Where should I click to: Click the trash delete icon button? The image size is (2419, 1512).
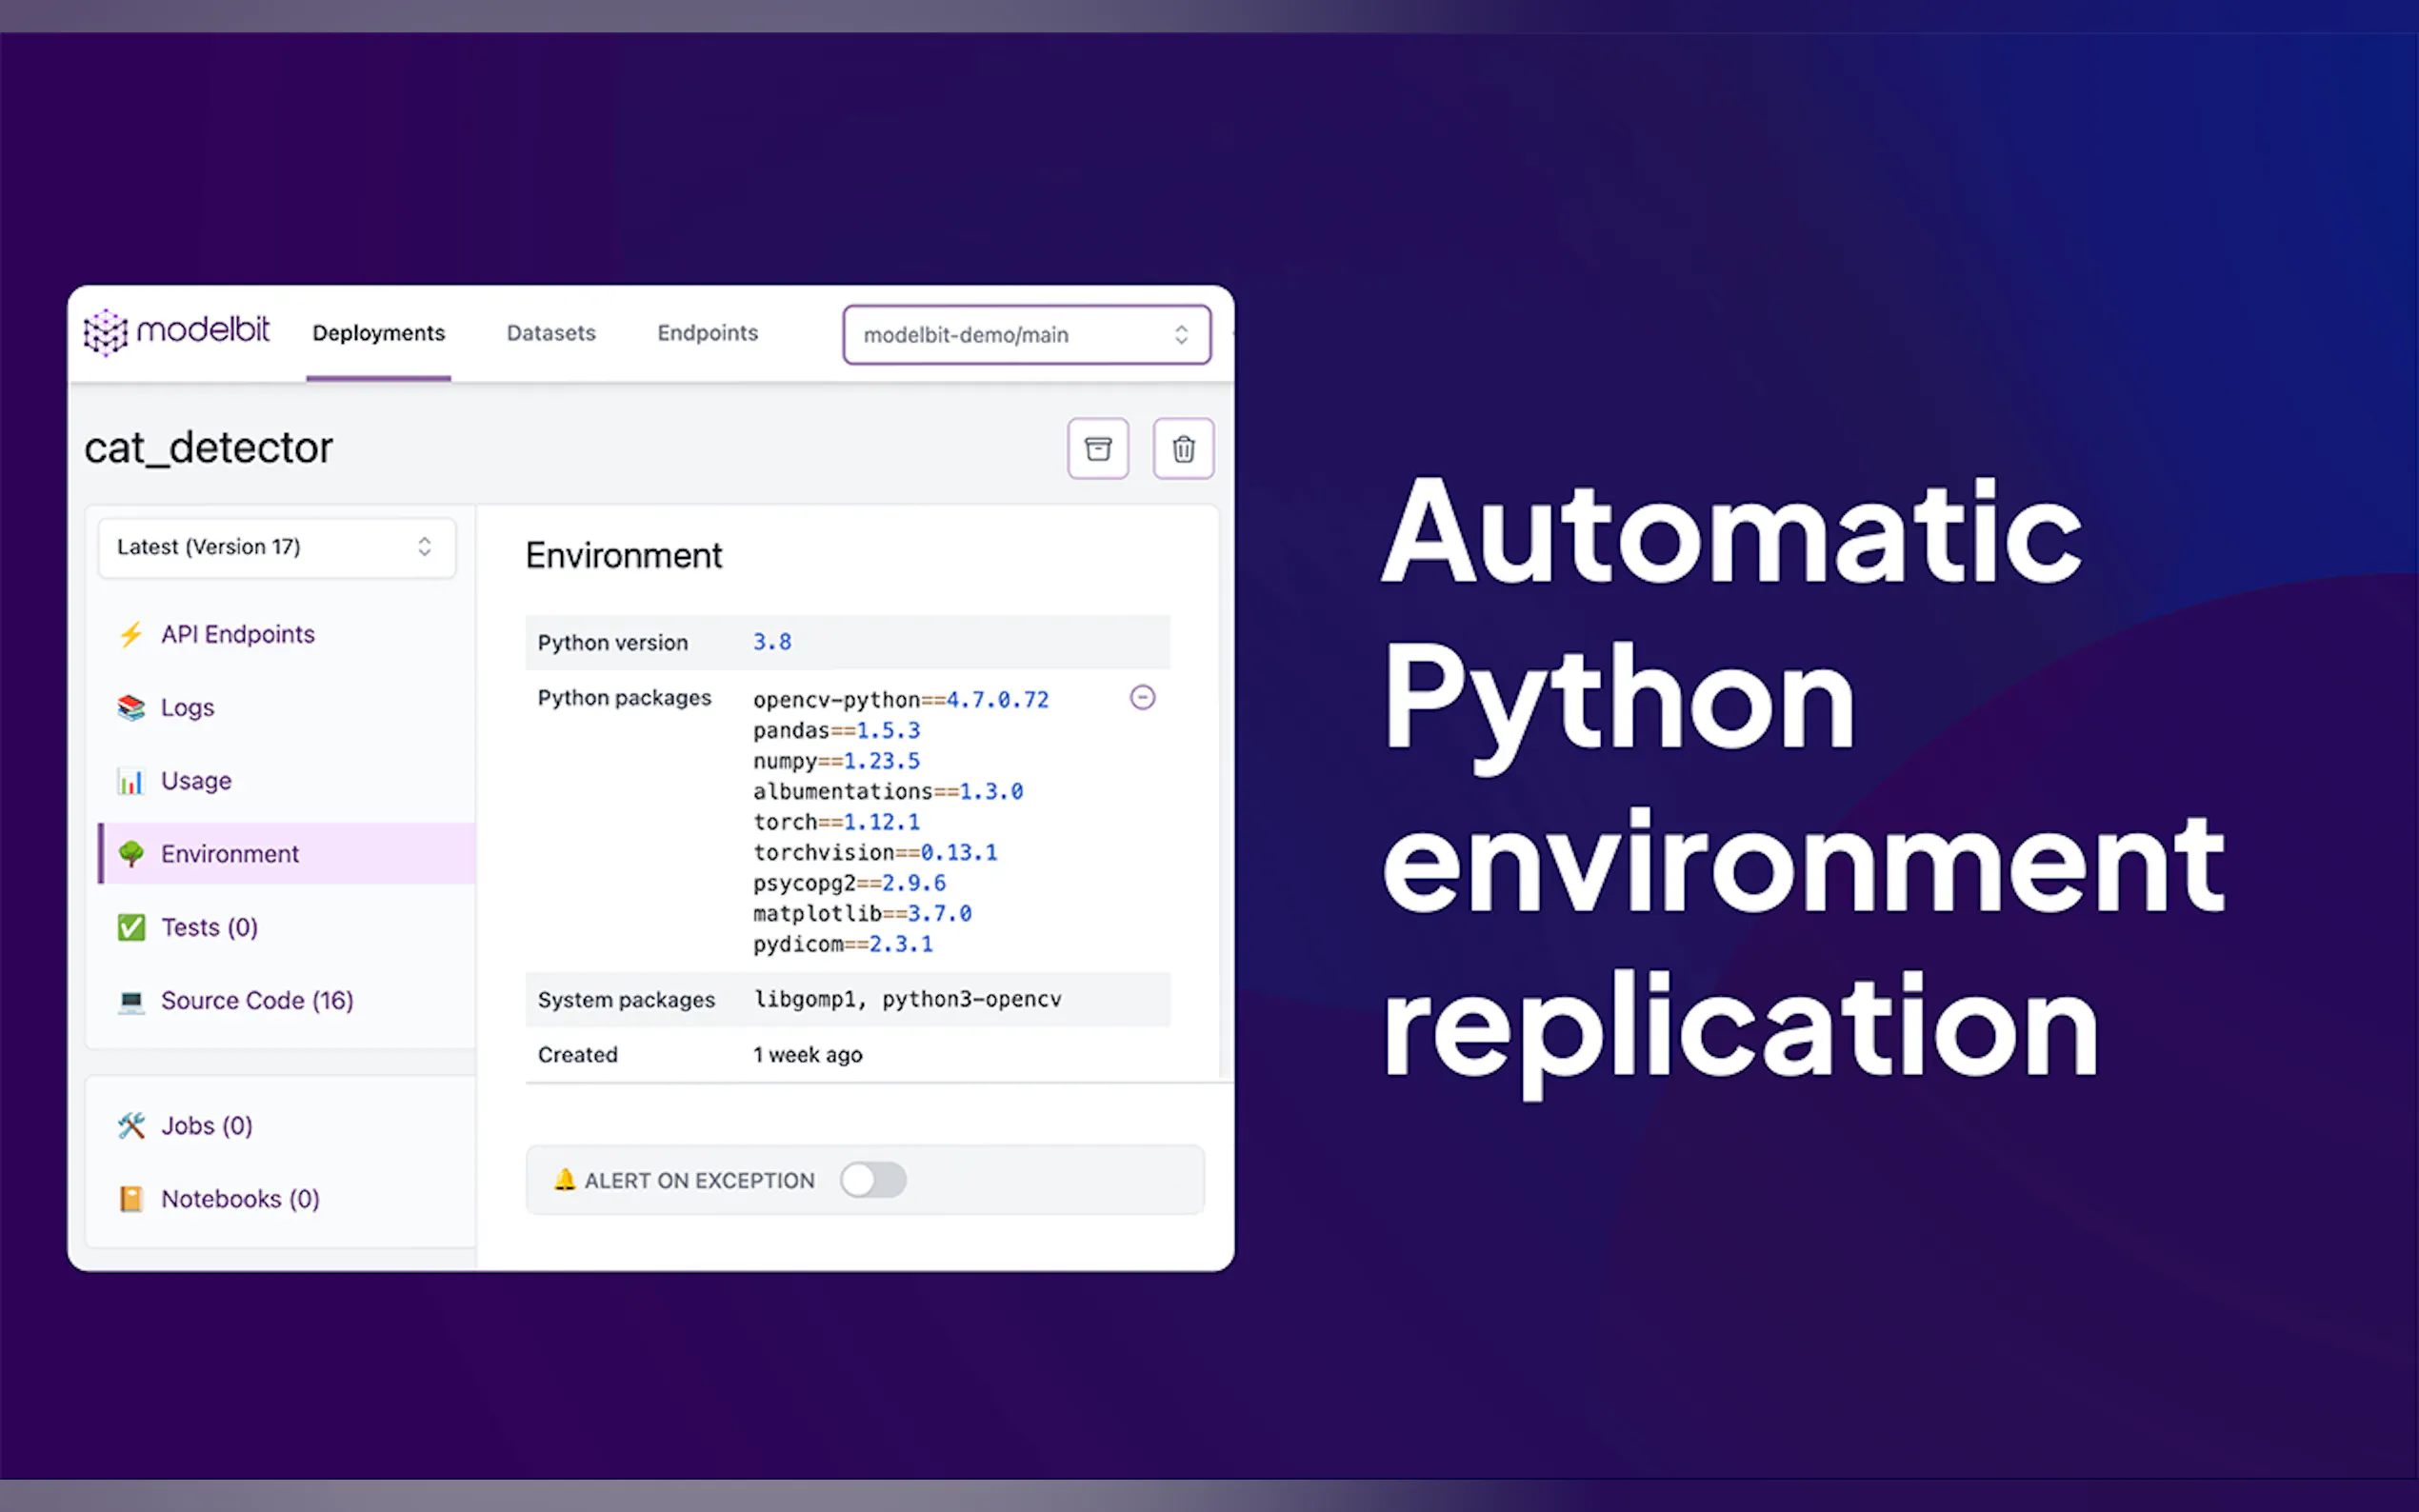click(x=1183, y=449)
